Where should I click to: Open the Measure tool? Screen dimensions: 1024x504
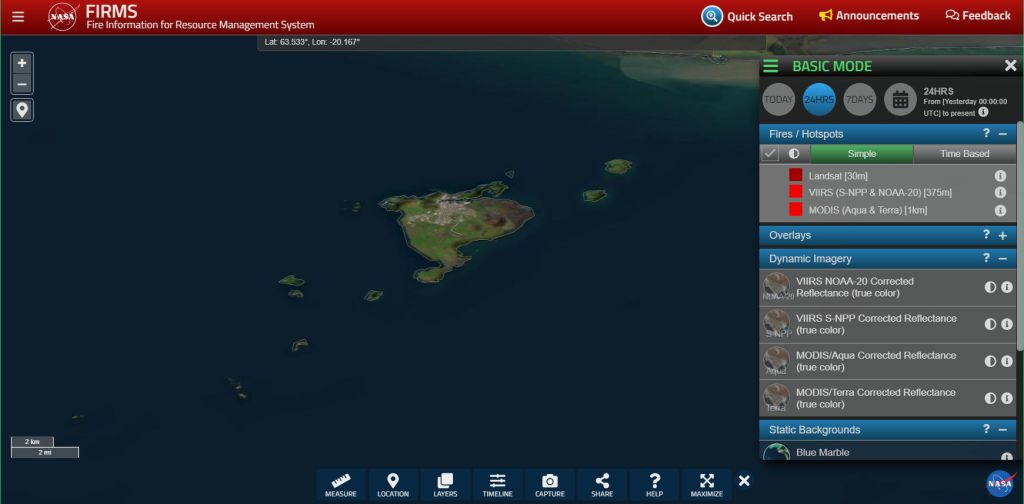click(341, 484)
